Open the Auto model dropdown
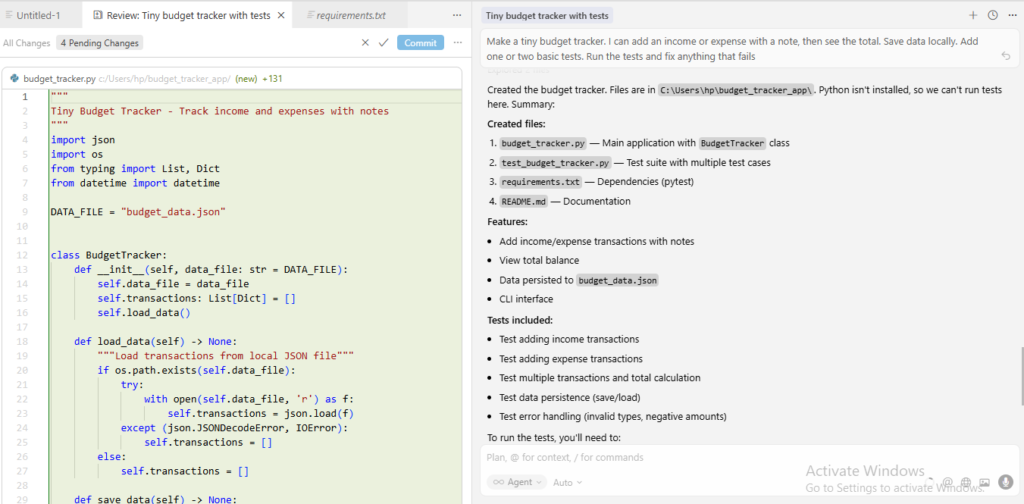 coord(567,482)
